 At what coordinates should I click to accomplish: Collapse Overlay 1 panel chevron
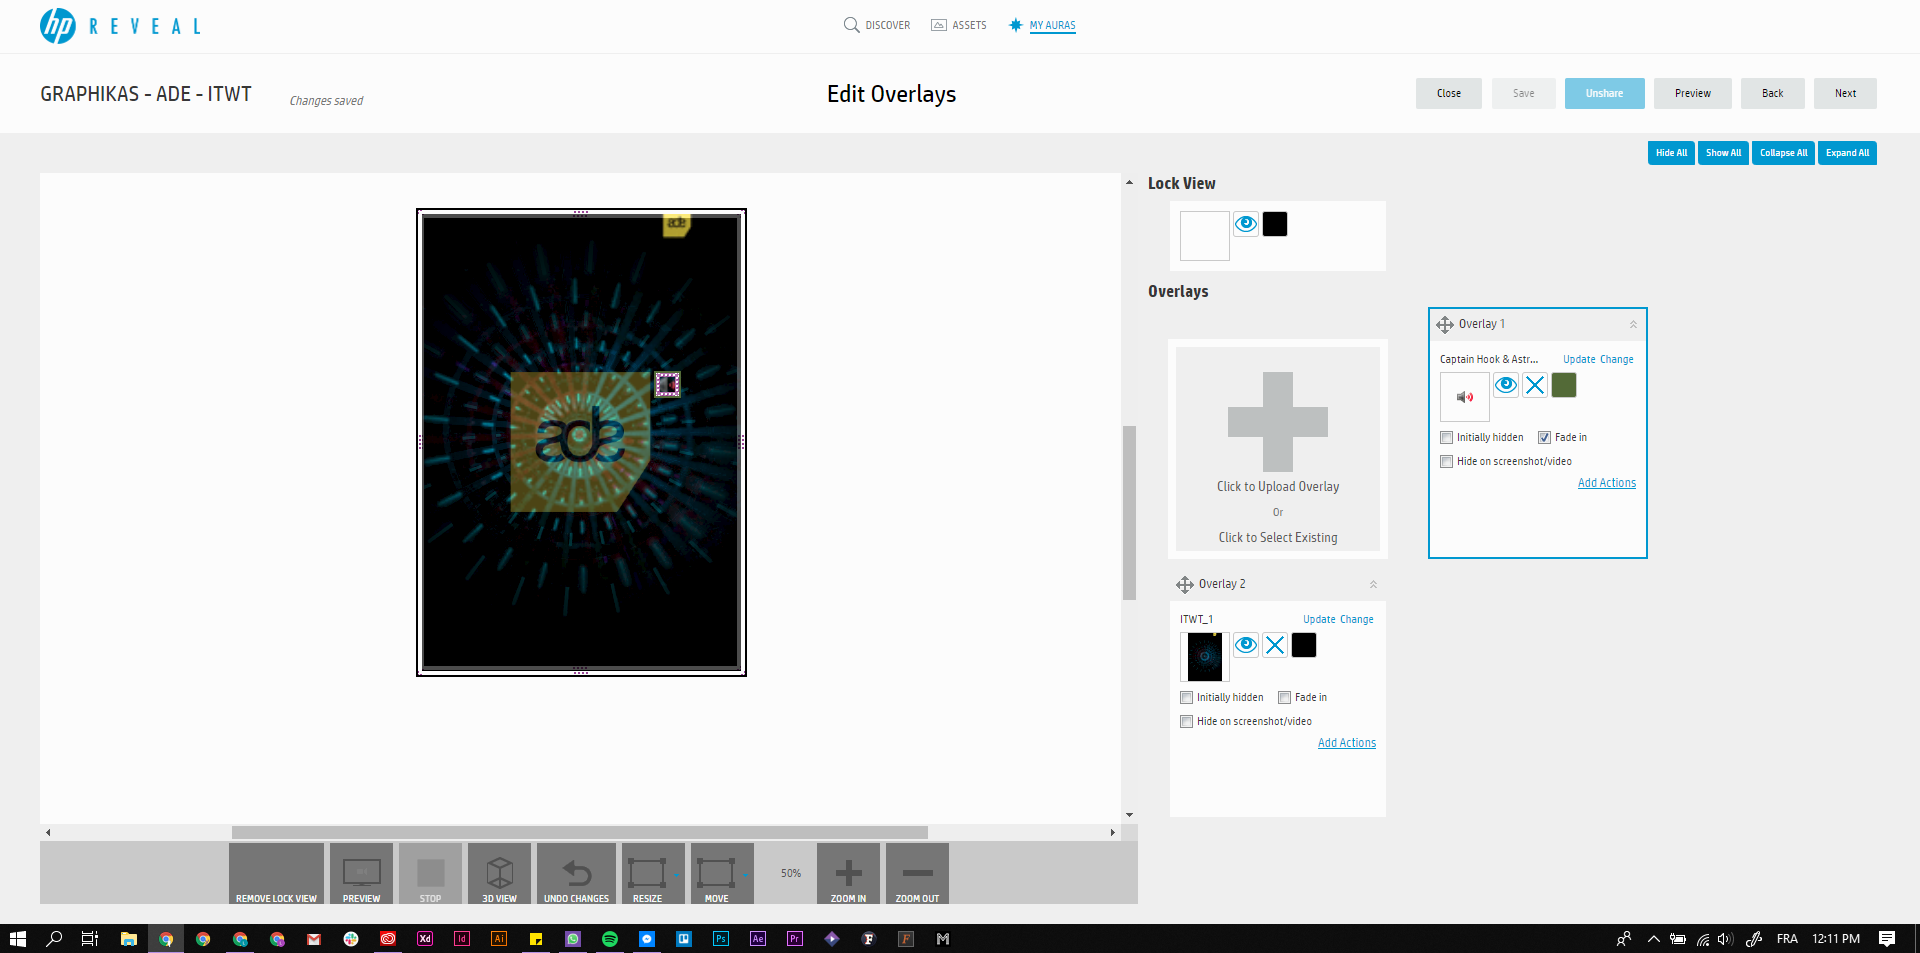pos(1633,324)
